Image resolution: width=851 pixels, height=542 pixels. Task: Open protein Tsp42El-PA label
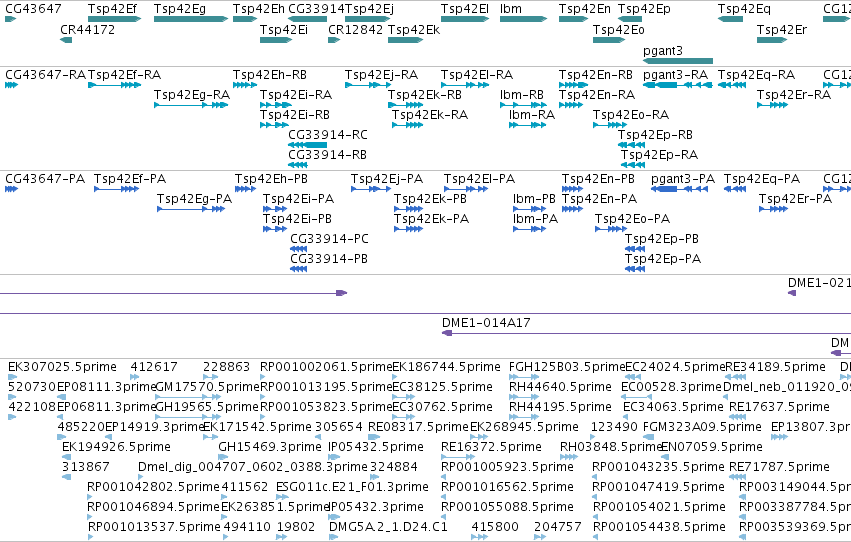479,178
